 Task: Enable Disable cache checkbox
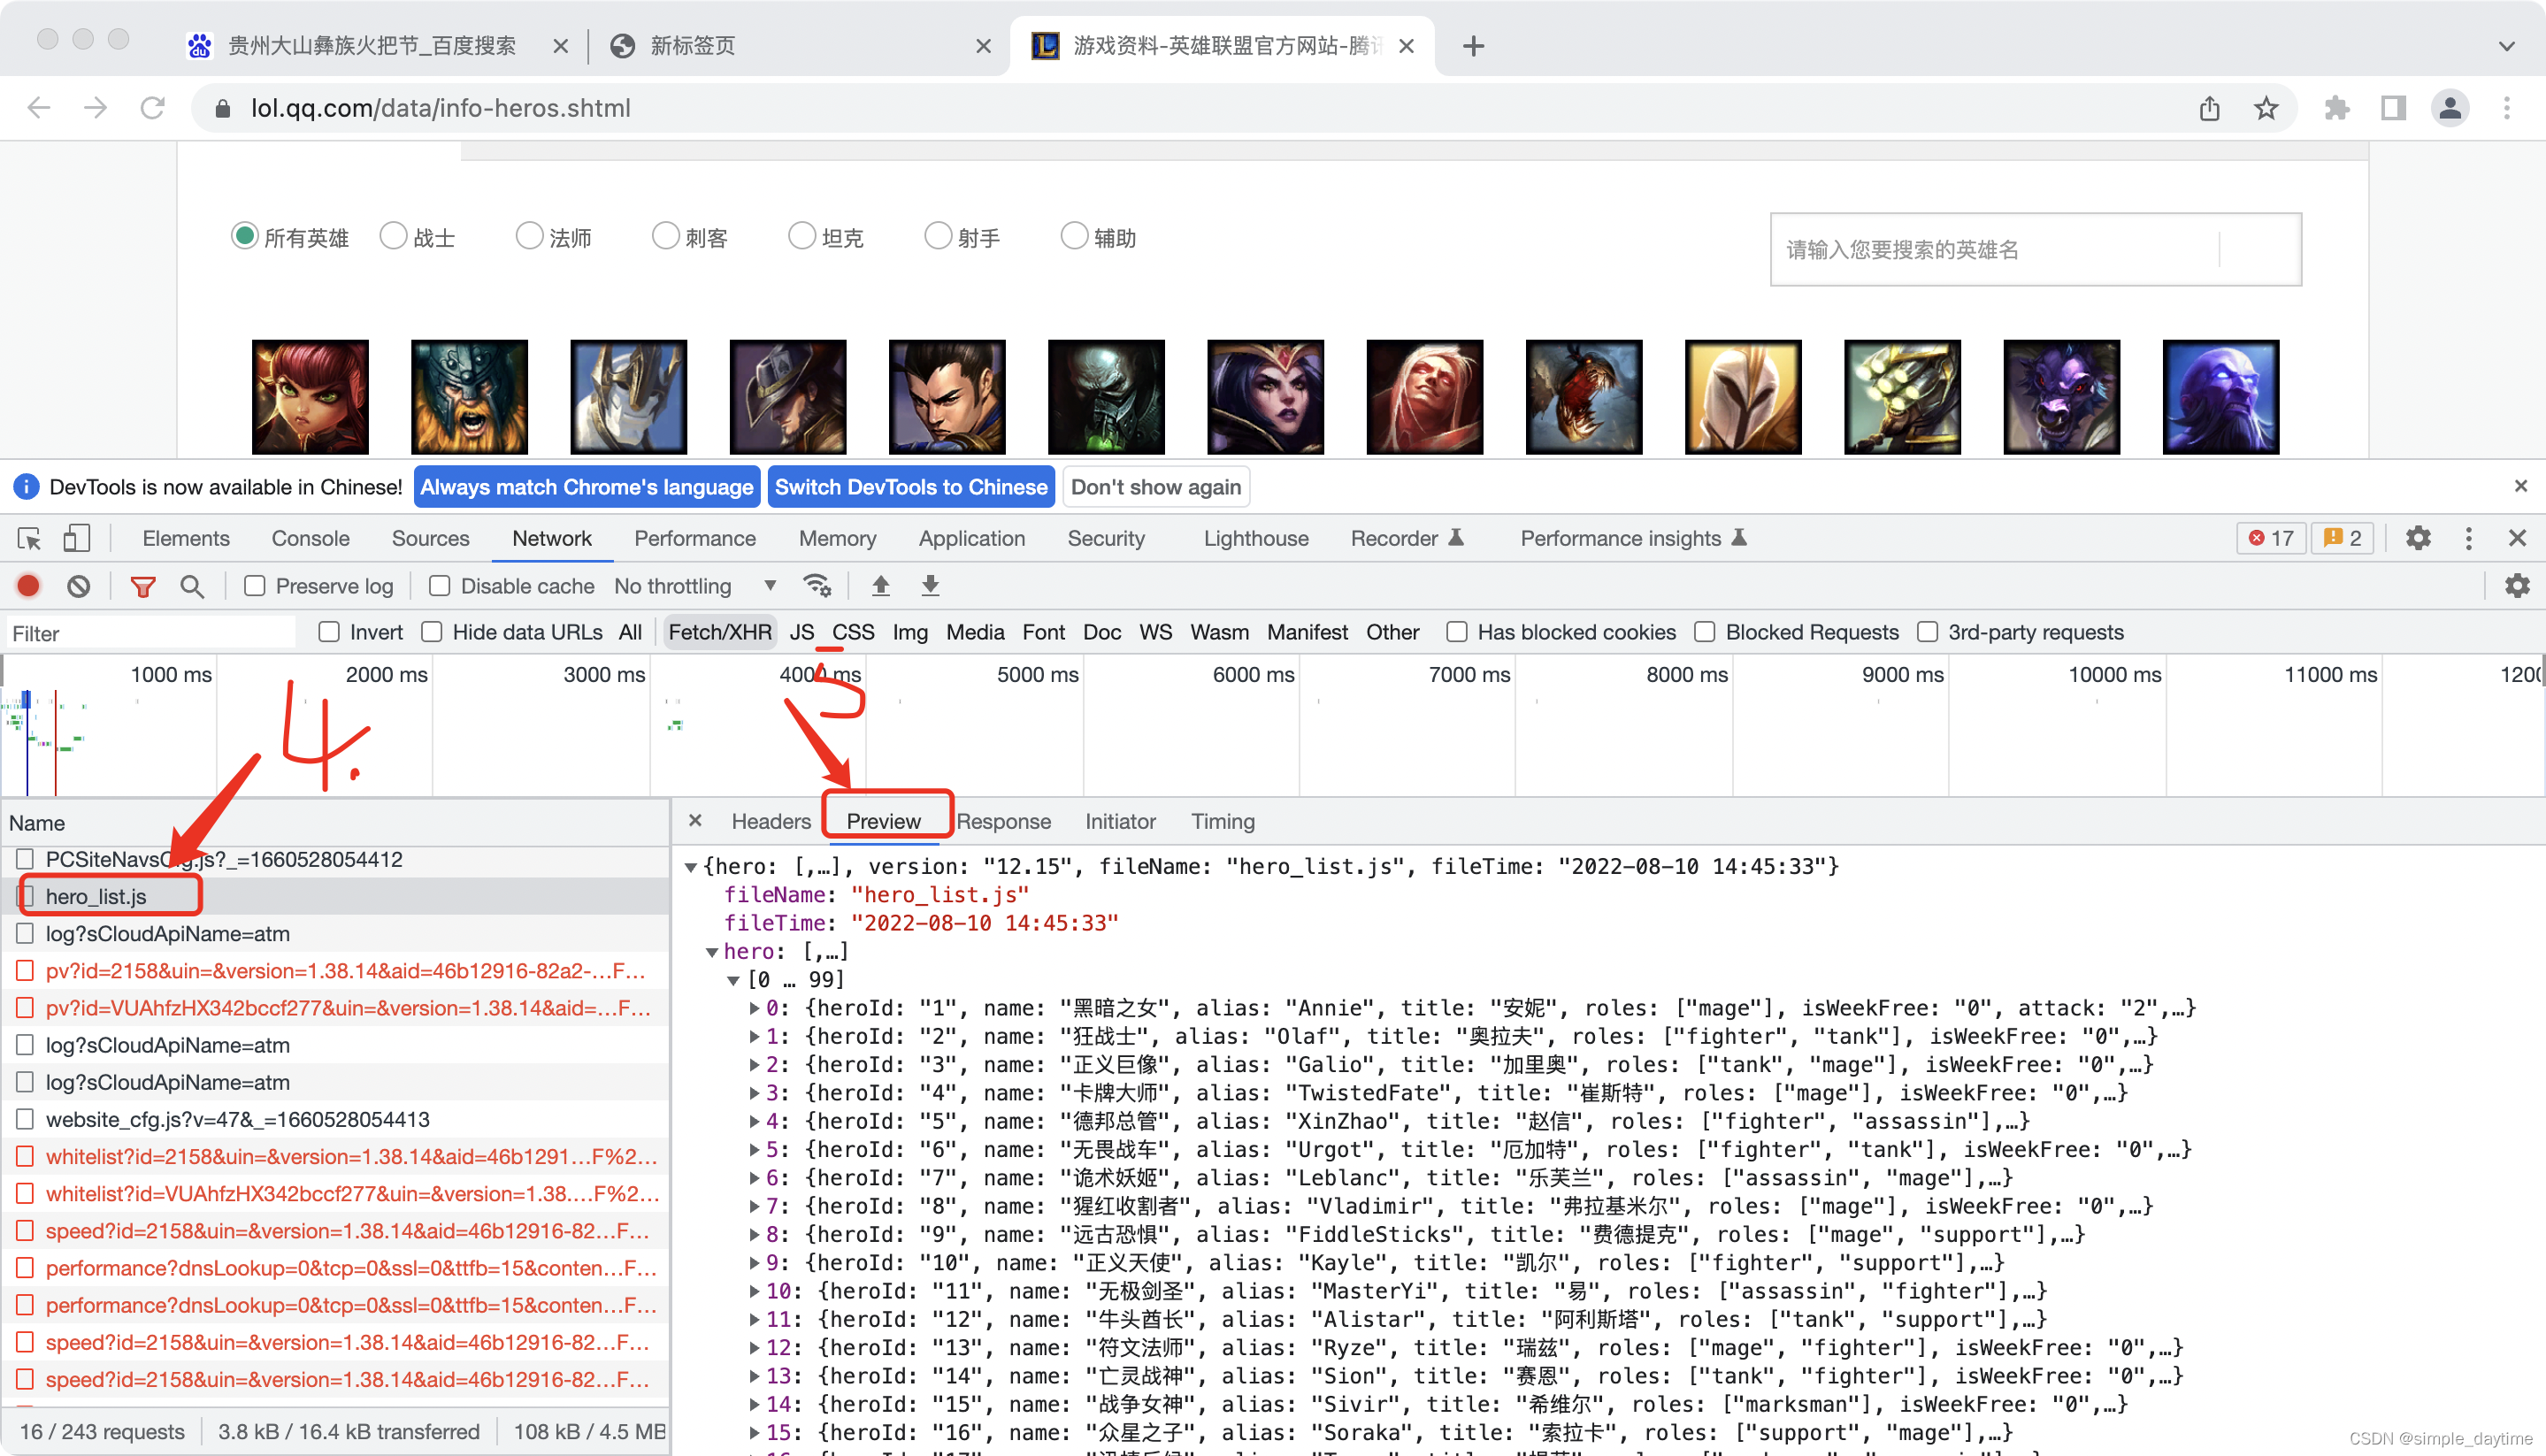439,586
